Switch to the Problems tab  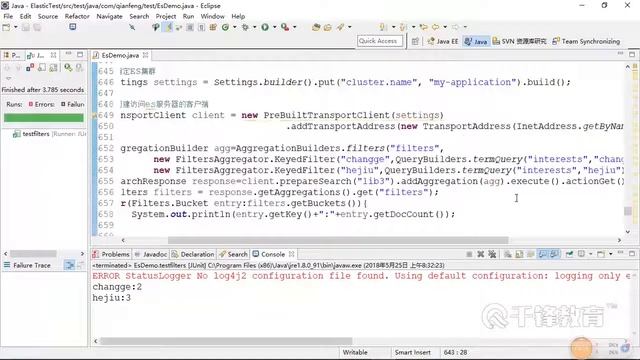tap(111, 254)
